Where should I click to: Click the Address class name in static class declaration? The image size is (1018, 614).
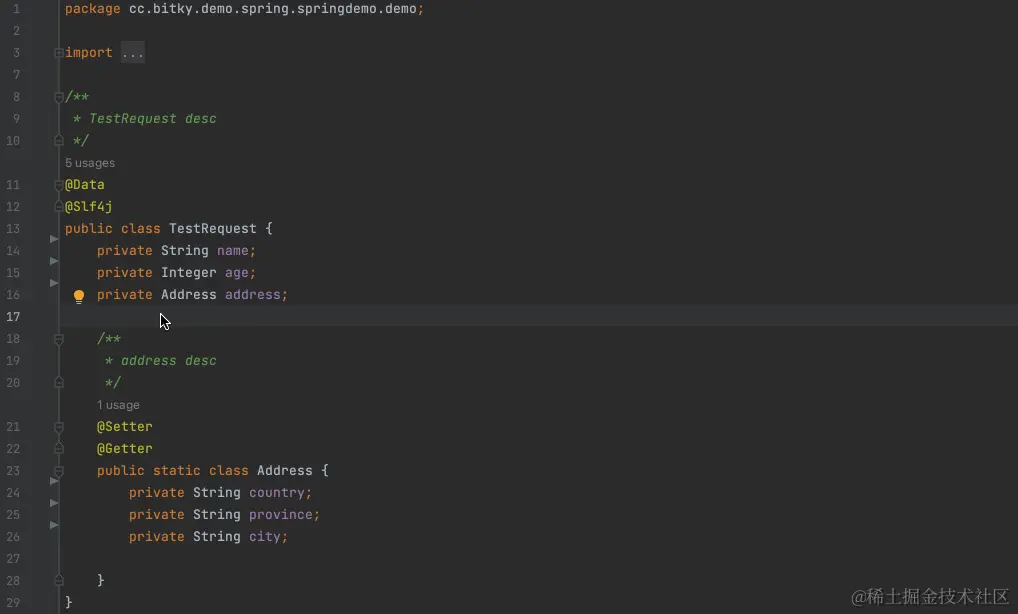[x=284, y=471]
